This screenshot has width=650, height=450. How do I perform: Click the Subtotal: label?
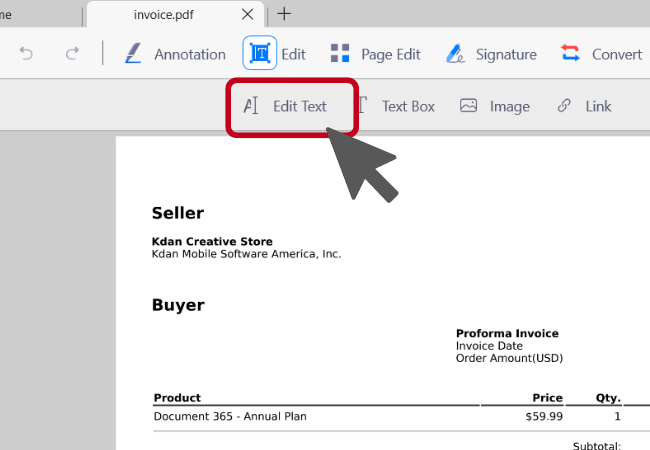click(597, 446)
